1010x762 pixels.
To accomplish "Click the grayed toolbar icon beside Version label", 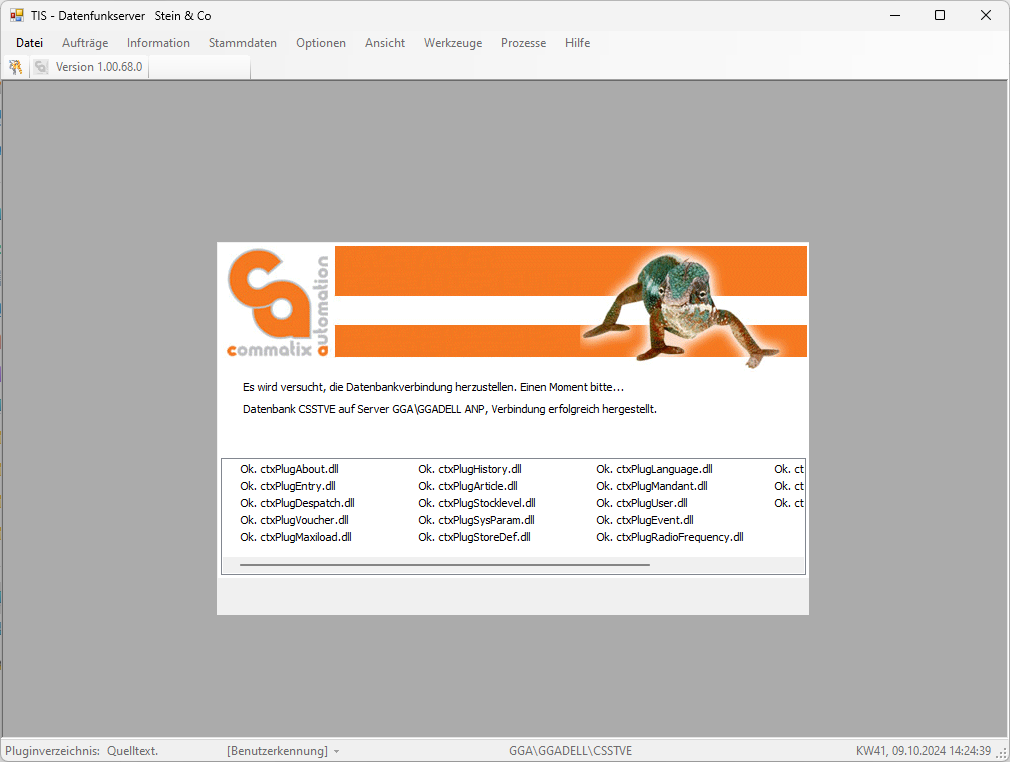I will click(41, 67).
